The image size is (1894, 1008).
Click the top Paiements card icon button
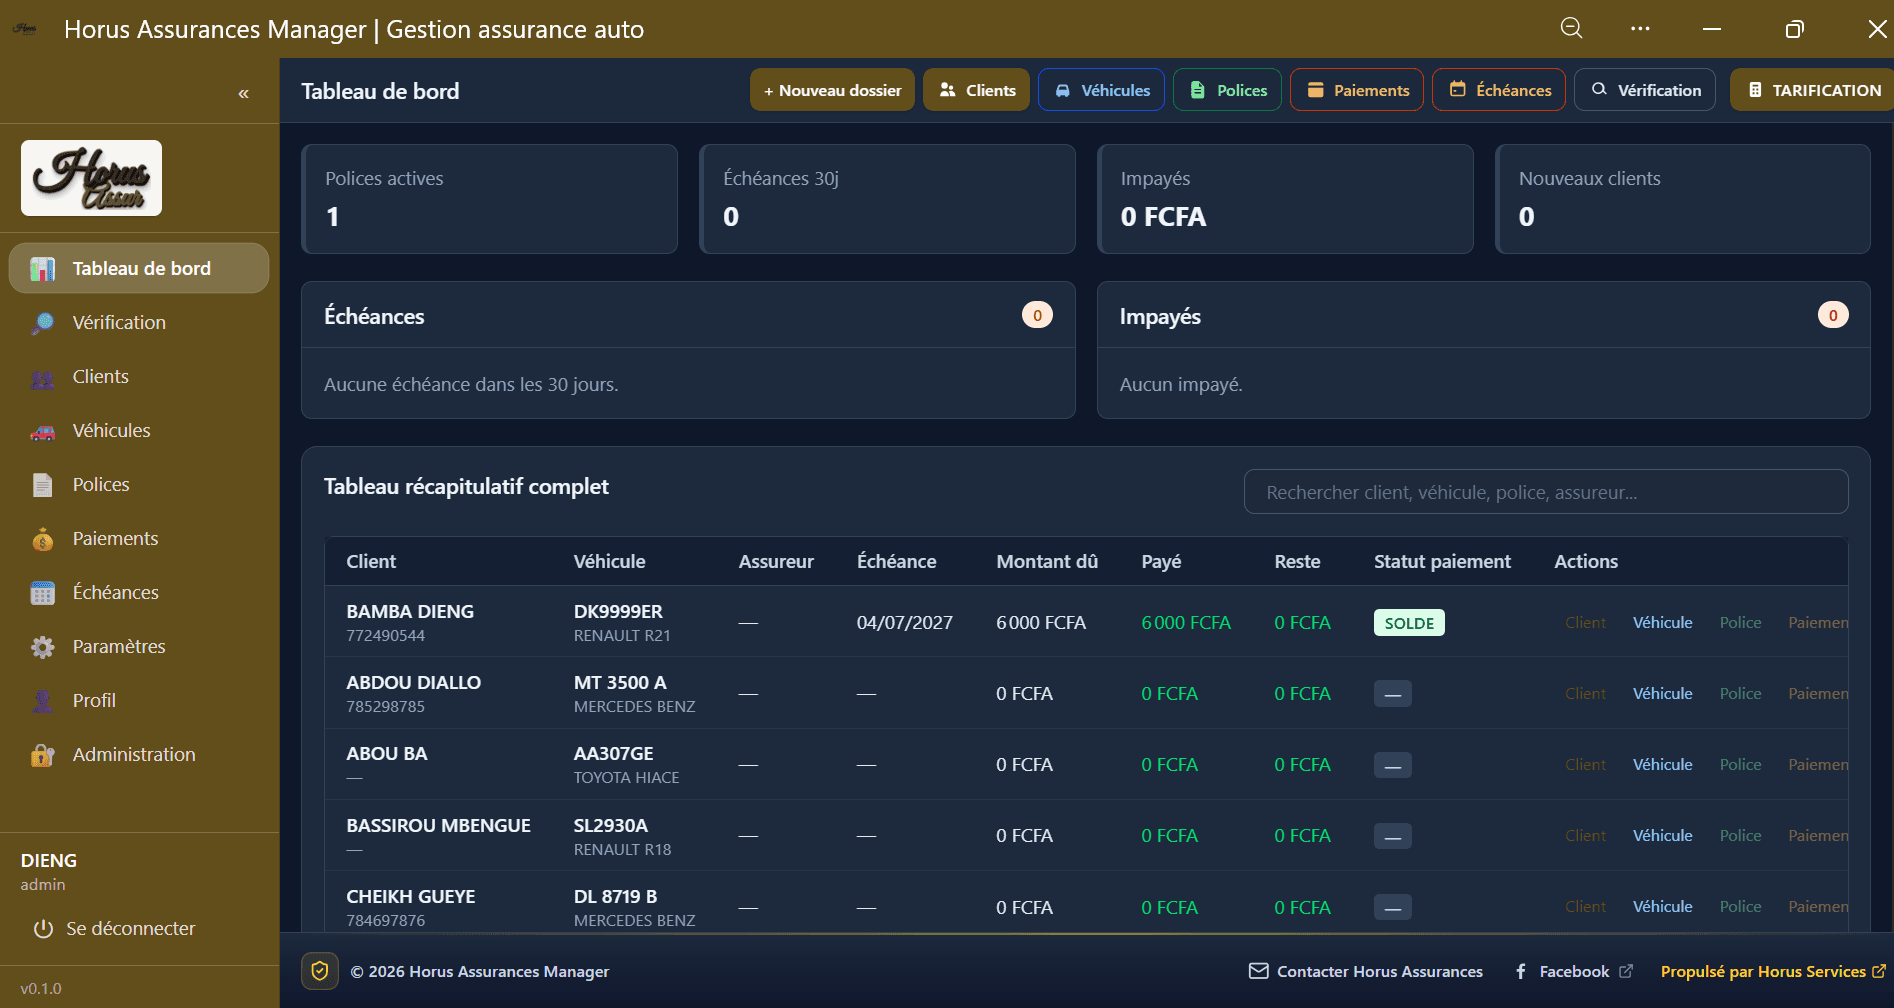1357,90
